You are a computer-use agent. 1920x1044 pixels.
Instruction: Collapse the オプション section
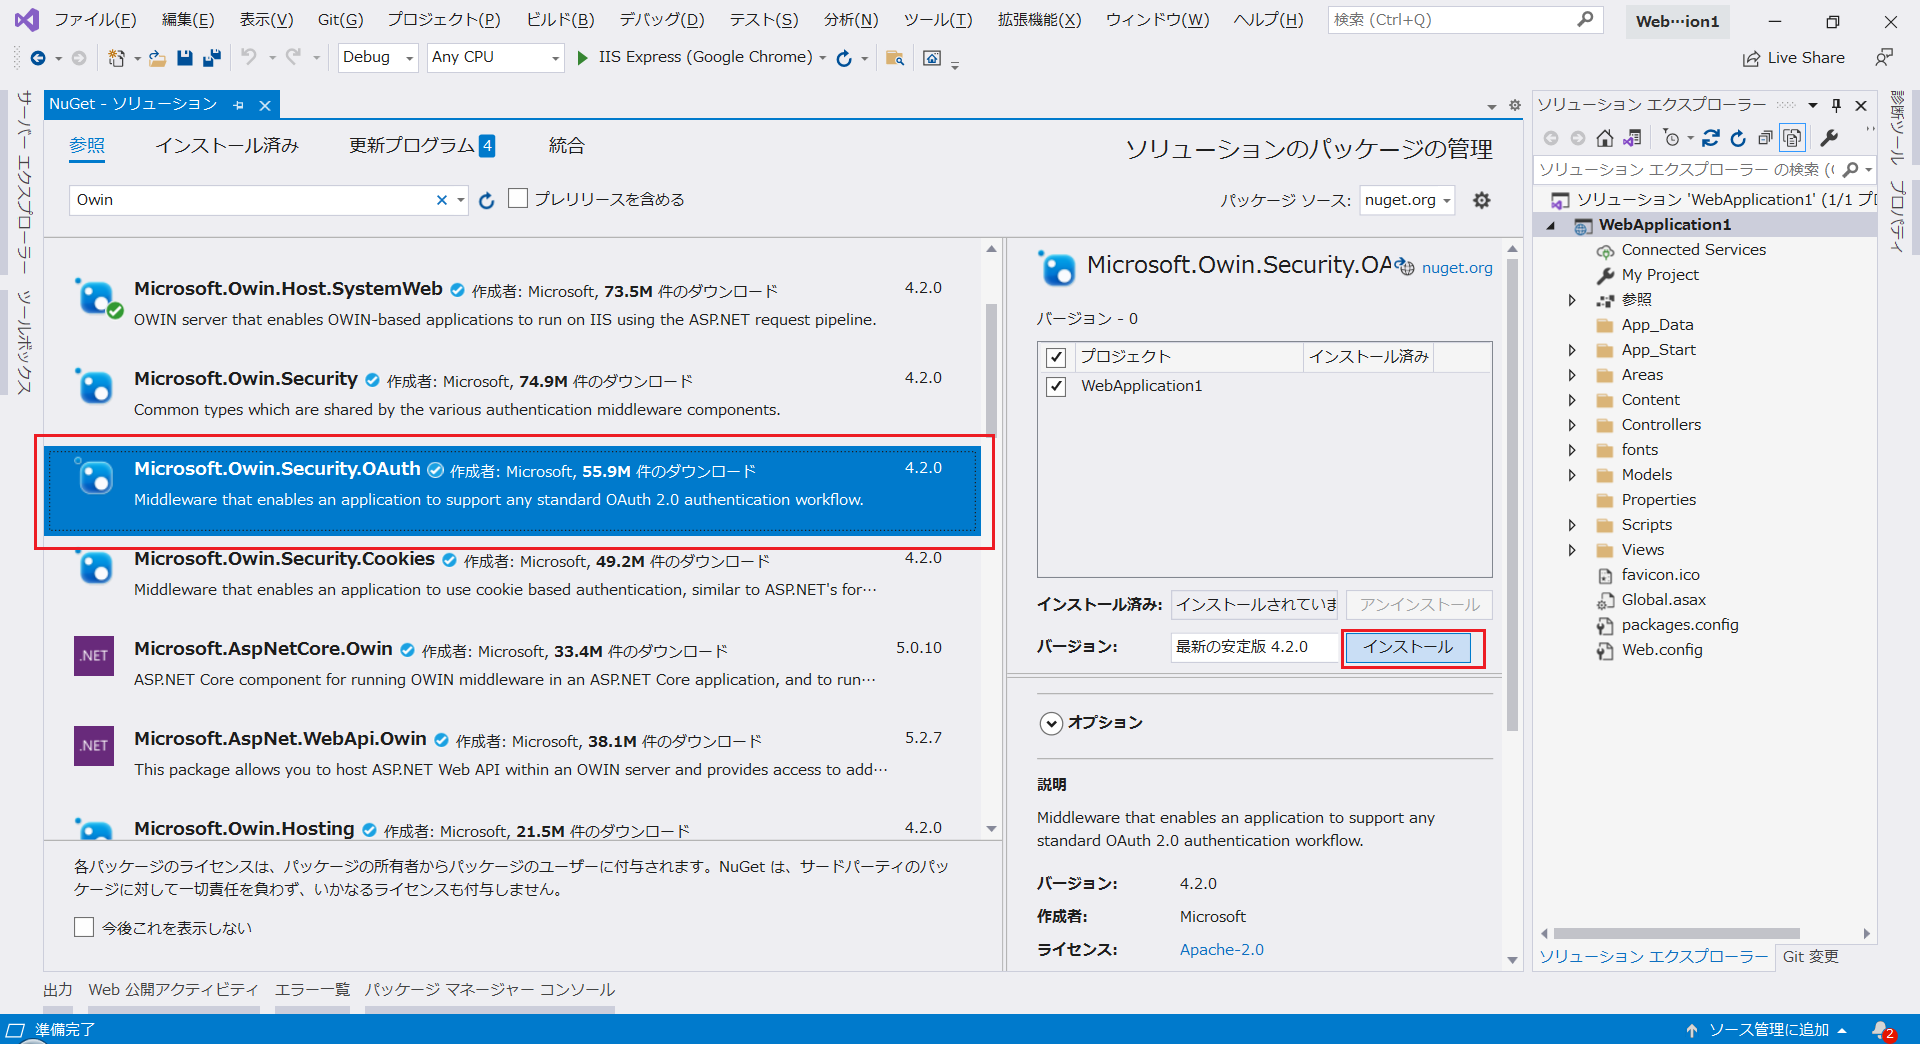tap(1051, 723)
